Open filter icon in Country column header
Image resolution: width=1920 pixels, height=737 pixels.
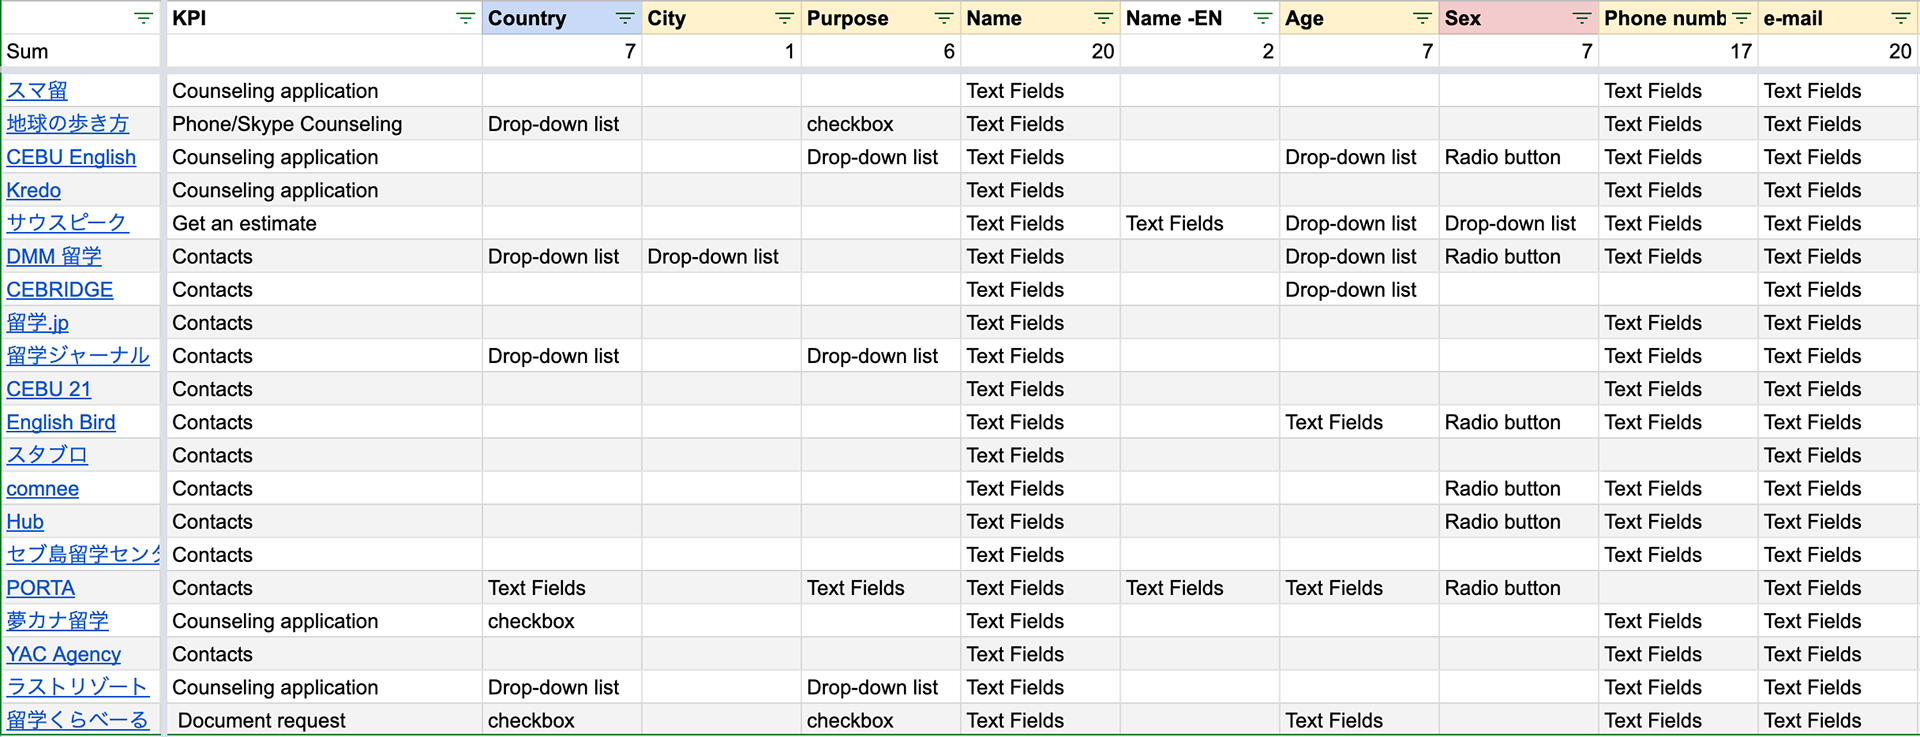pos(625,18)
